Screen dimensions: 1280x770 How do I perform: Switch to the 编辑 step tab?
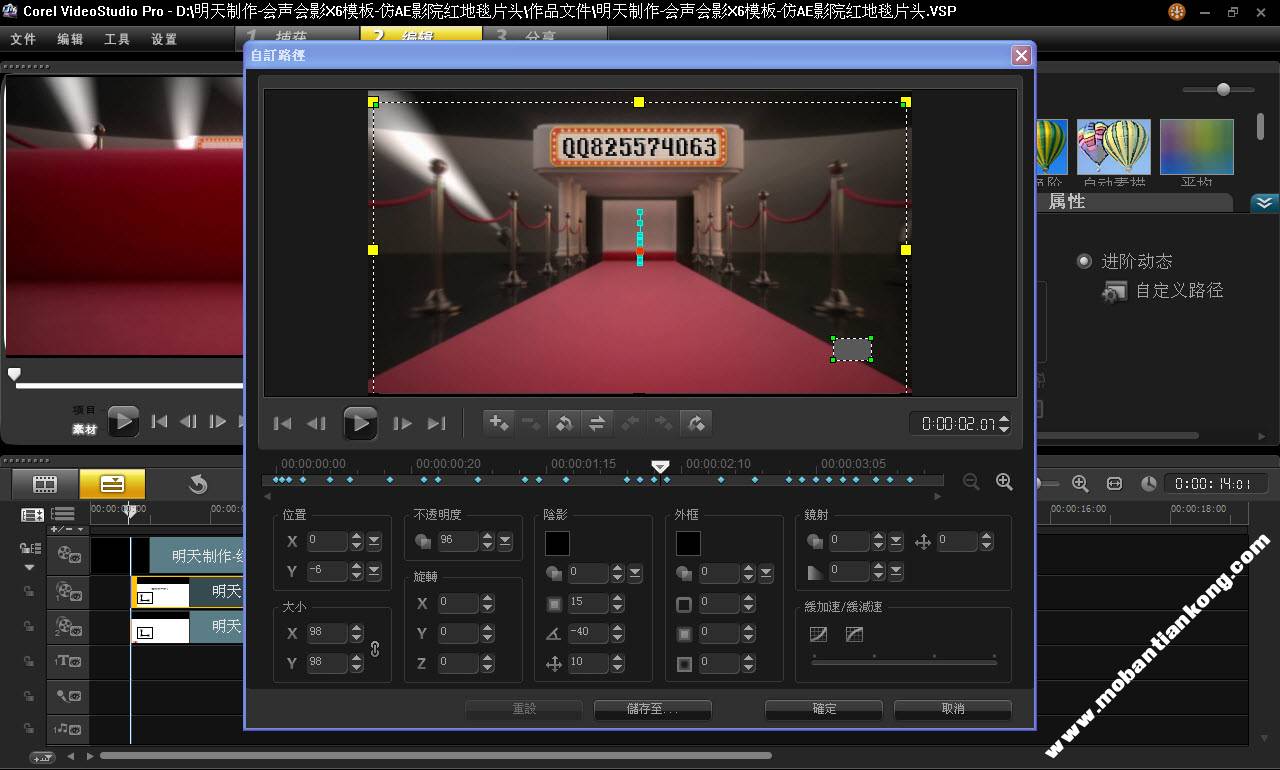pyautogui.click(x=421, y=35)
